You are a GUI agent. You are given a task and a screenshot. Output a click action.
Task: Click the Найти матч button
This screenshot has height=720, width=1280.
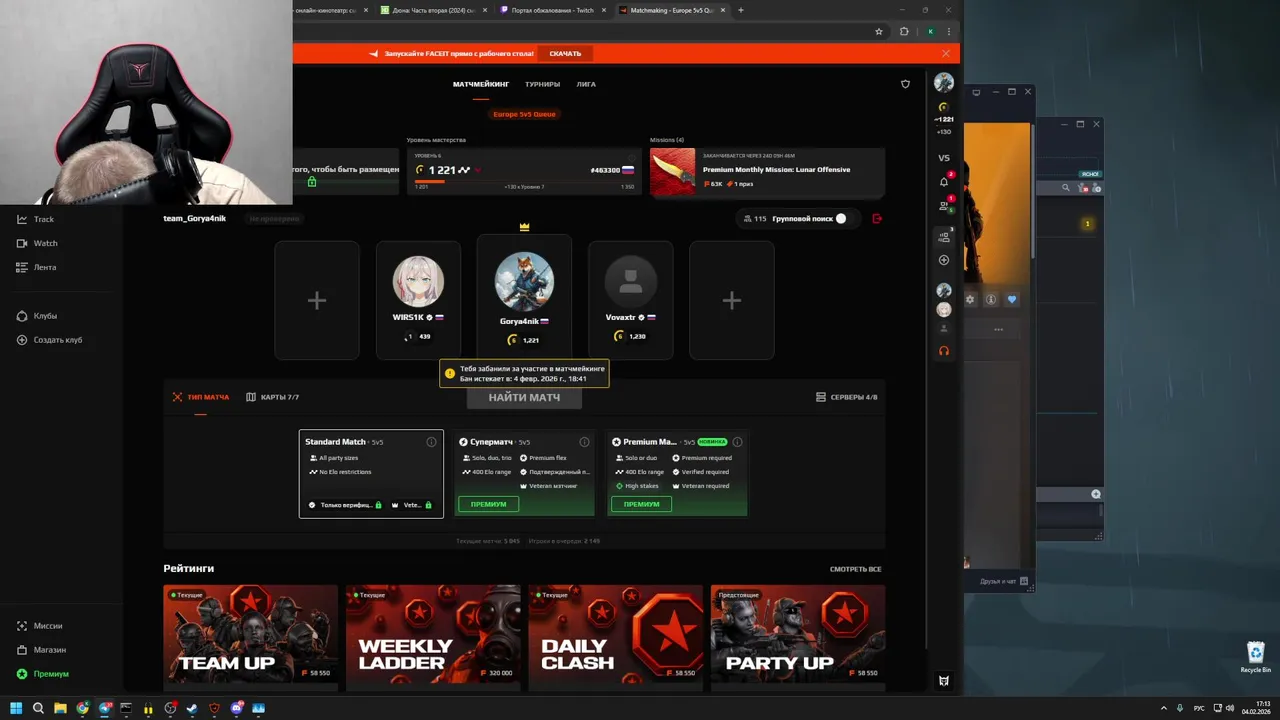[524, 397]
